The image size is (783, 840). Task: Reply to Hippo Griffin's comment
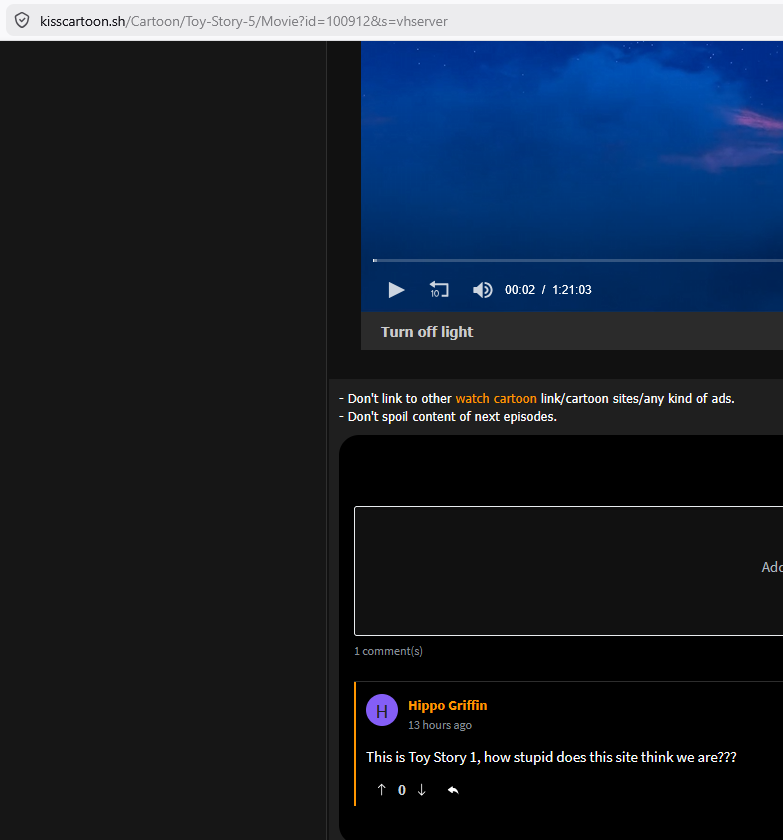[x=453, y=790]
